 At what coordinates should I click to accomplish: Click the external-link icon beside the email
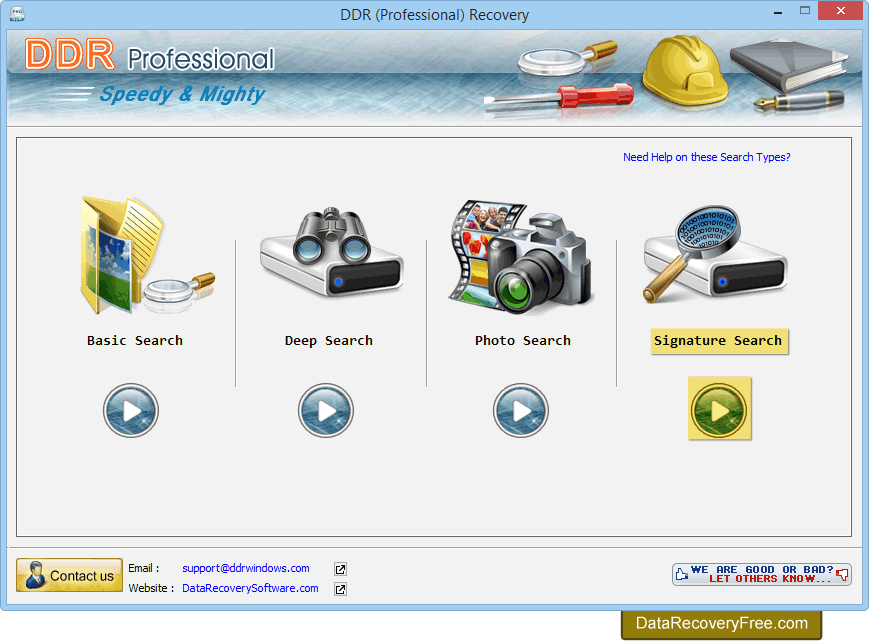point(340,569)
